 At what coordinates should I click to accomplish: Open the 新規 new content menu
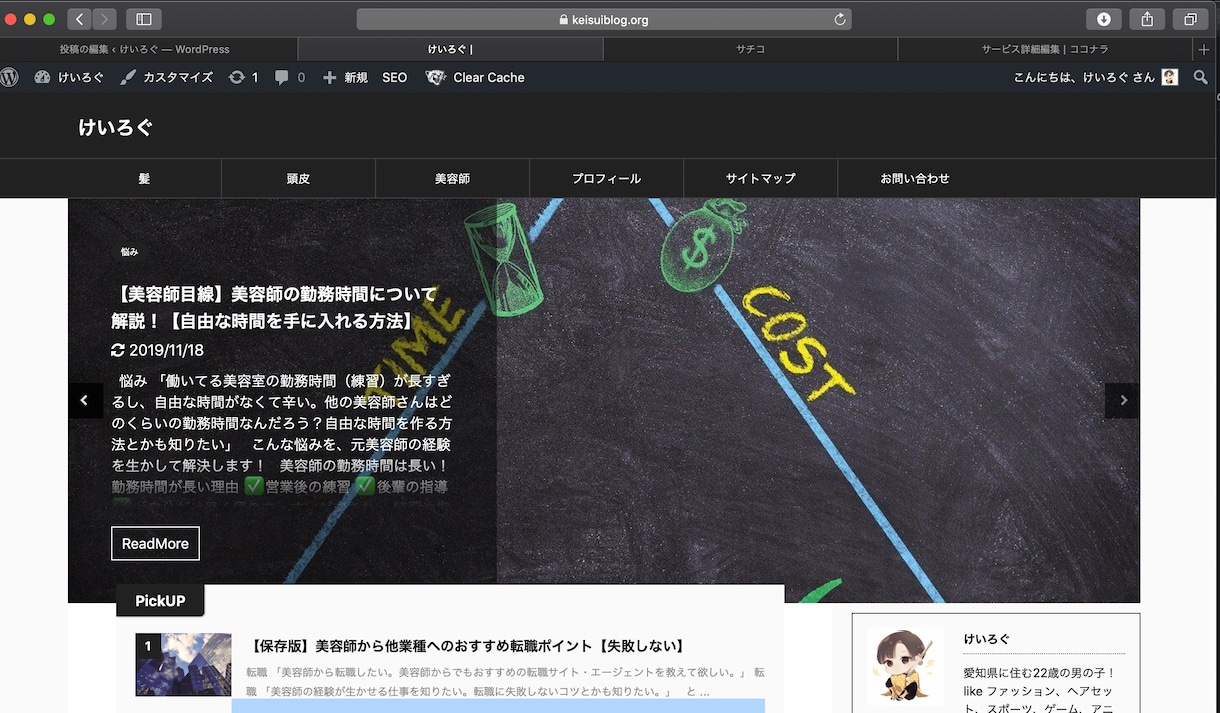click(x=345, y=77)
